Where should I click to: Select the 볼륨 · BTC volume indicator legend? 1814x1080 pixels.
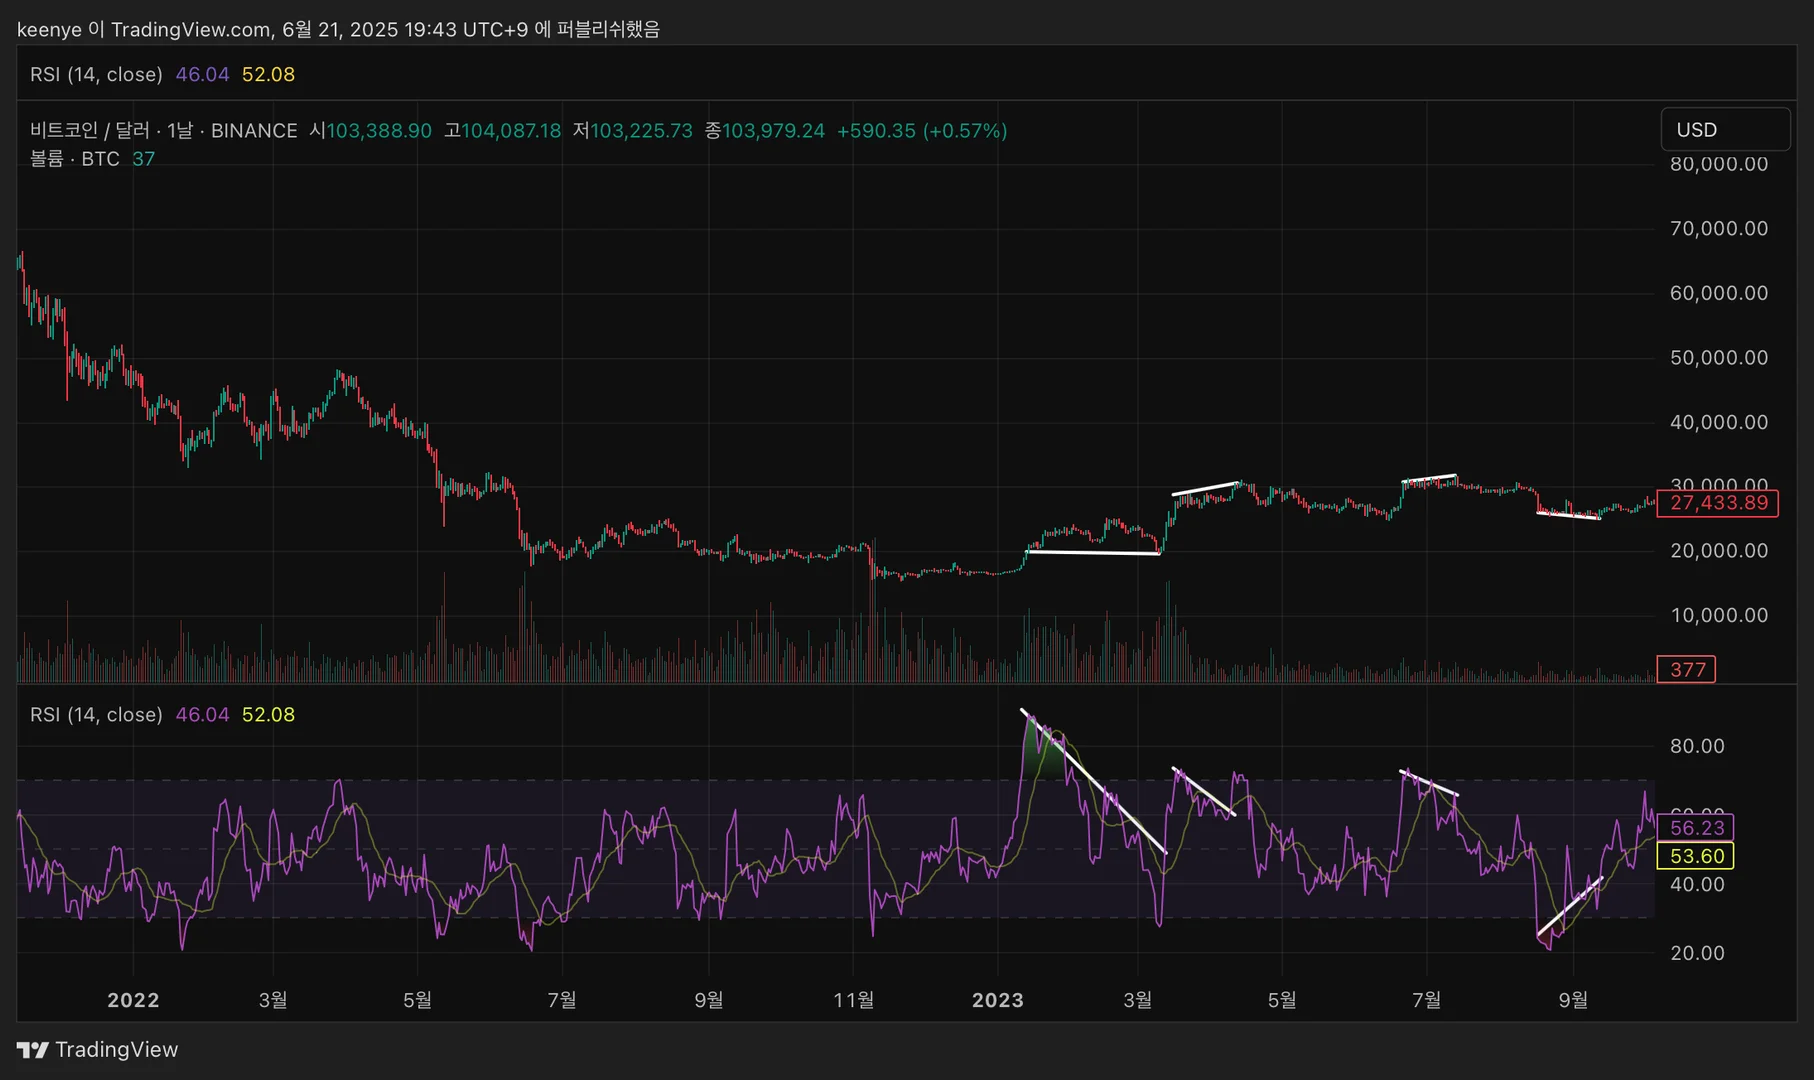[x=75, y=159]
